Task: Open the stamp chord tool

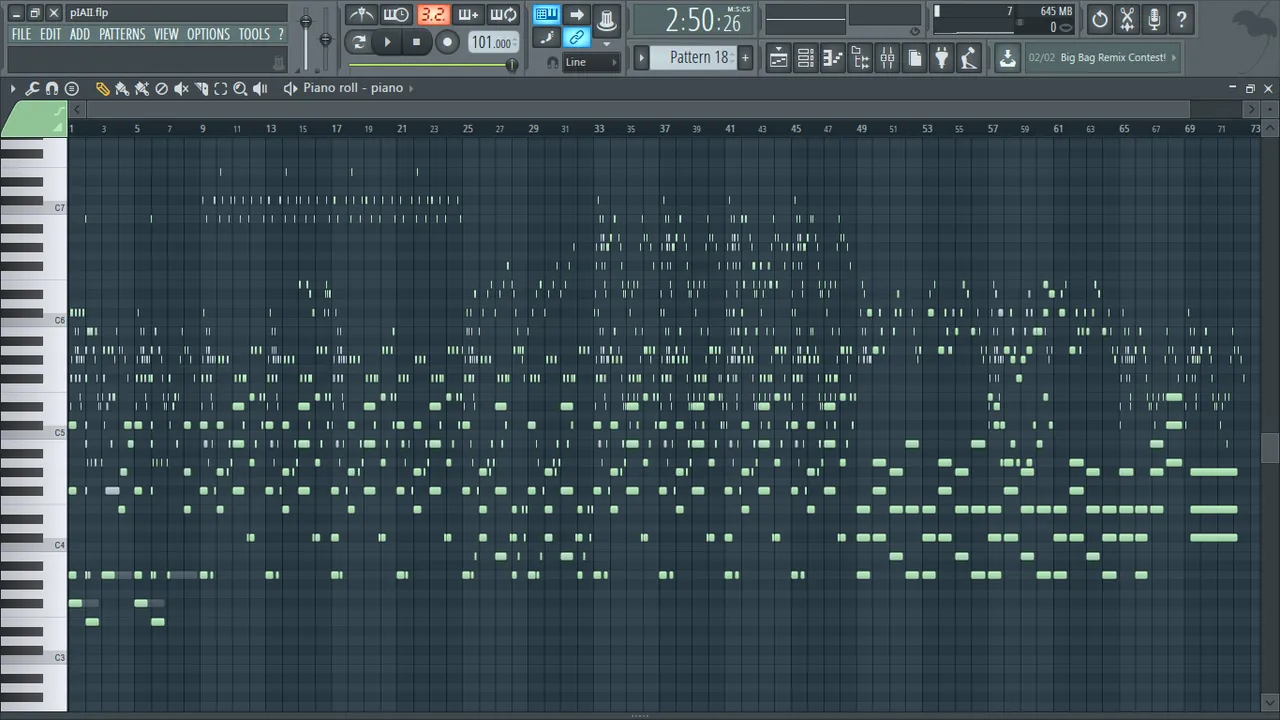Action: tap(72, 89)
